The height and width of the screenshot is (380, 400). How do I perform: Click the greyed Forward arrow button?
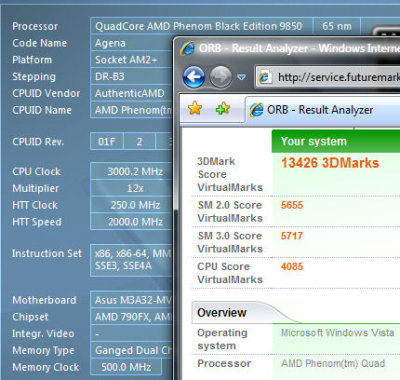tap(221, 77)
